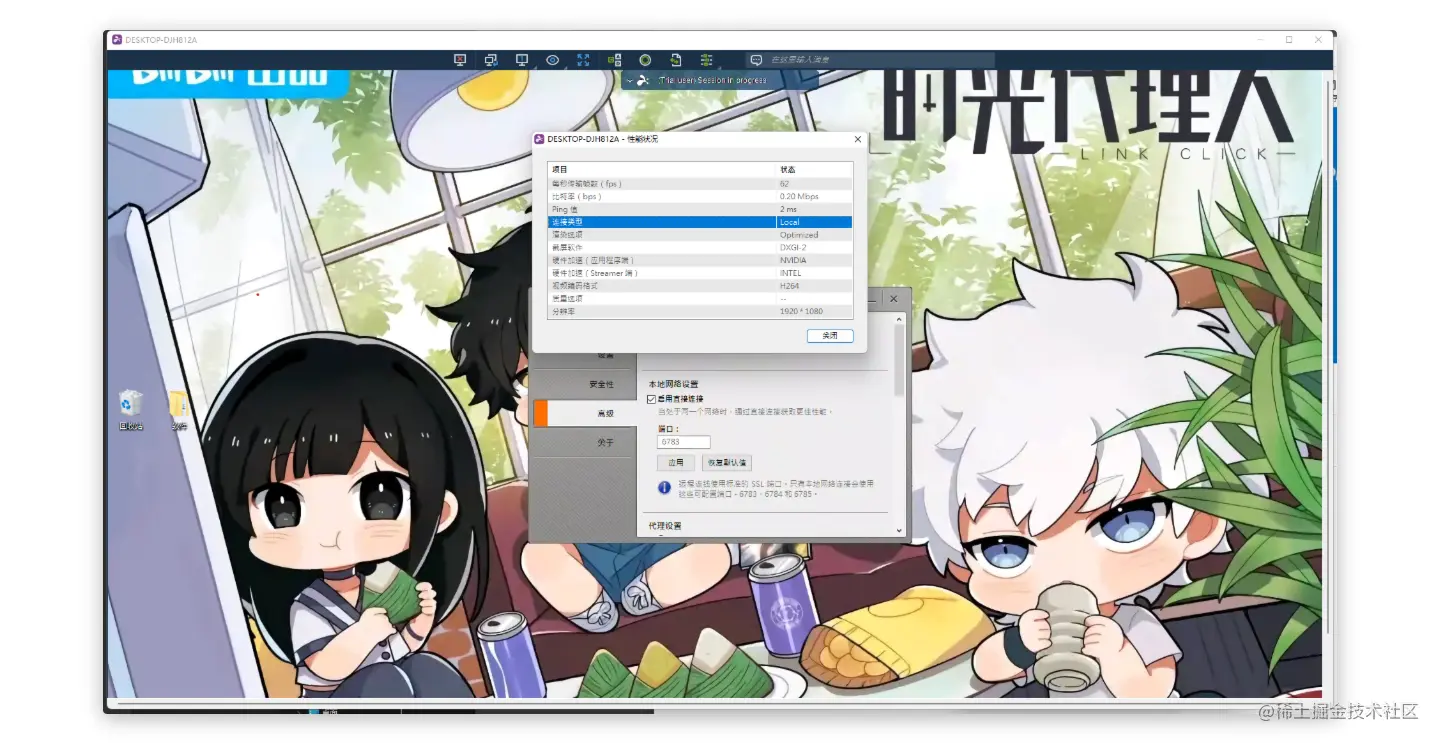Click the Splashtop icon in main title bar
The height and width of the screenshot is (743, 1440).
117,40
